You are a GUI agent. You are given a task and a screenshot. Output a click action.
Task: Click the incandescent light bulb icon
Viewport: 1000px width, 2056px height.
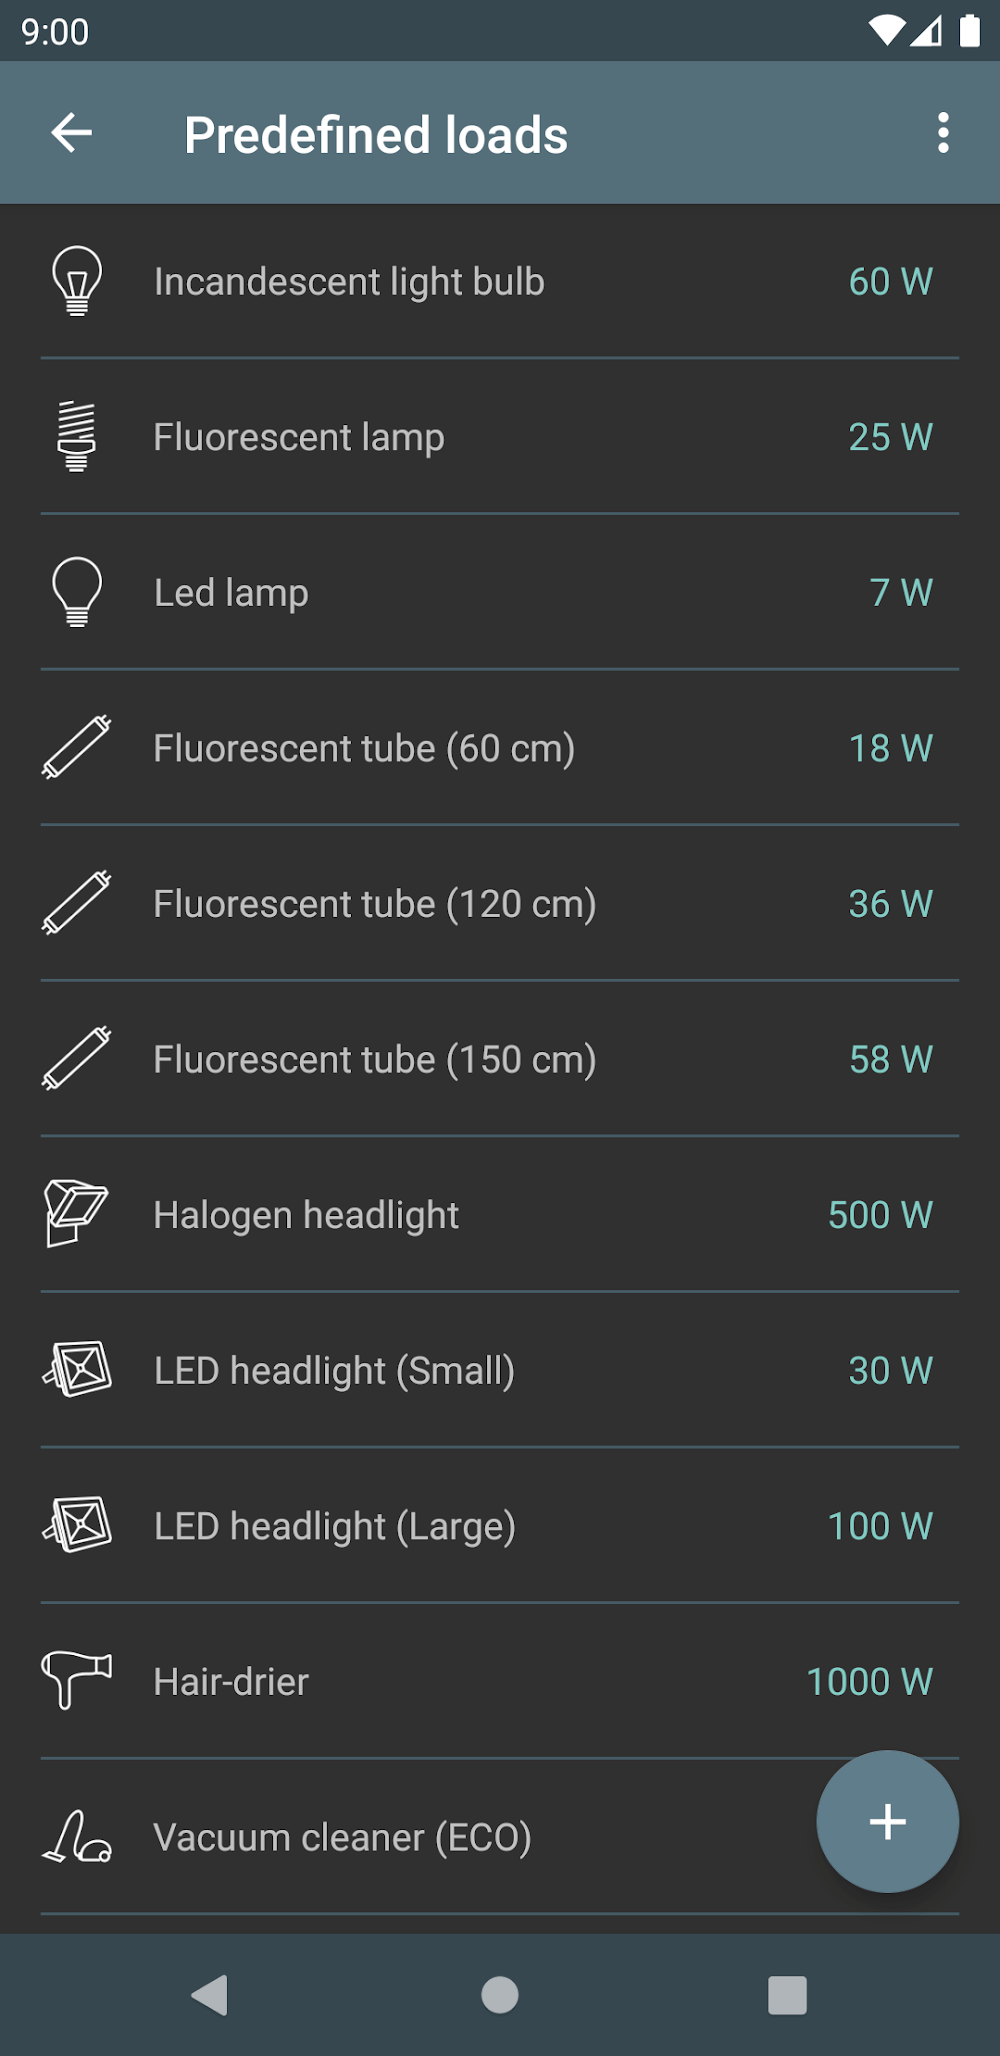tap(77, 281)
